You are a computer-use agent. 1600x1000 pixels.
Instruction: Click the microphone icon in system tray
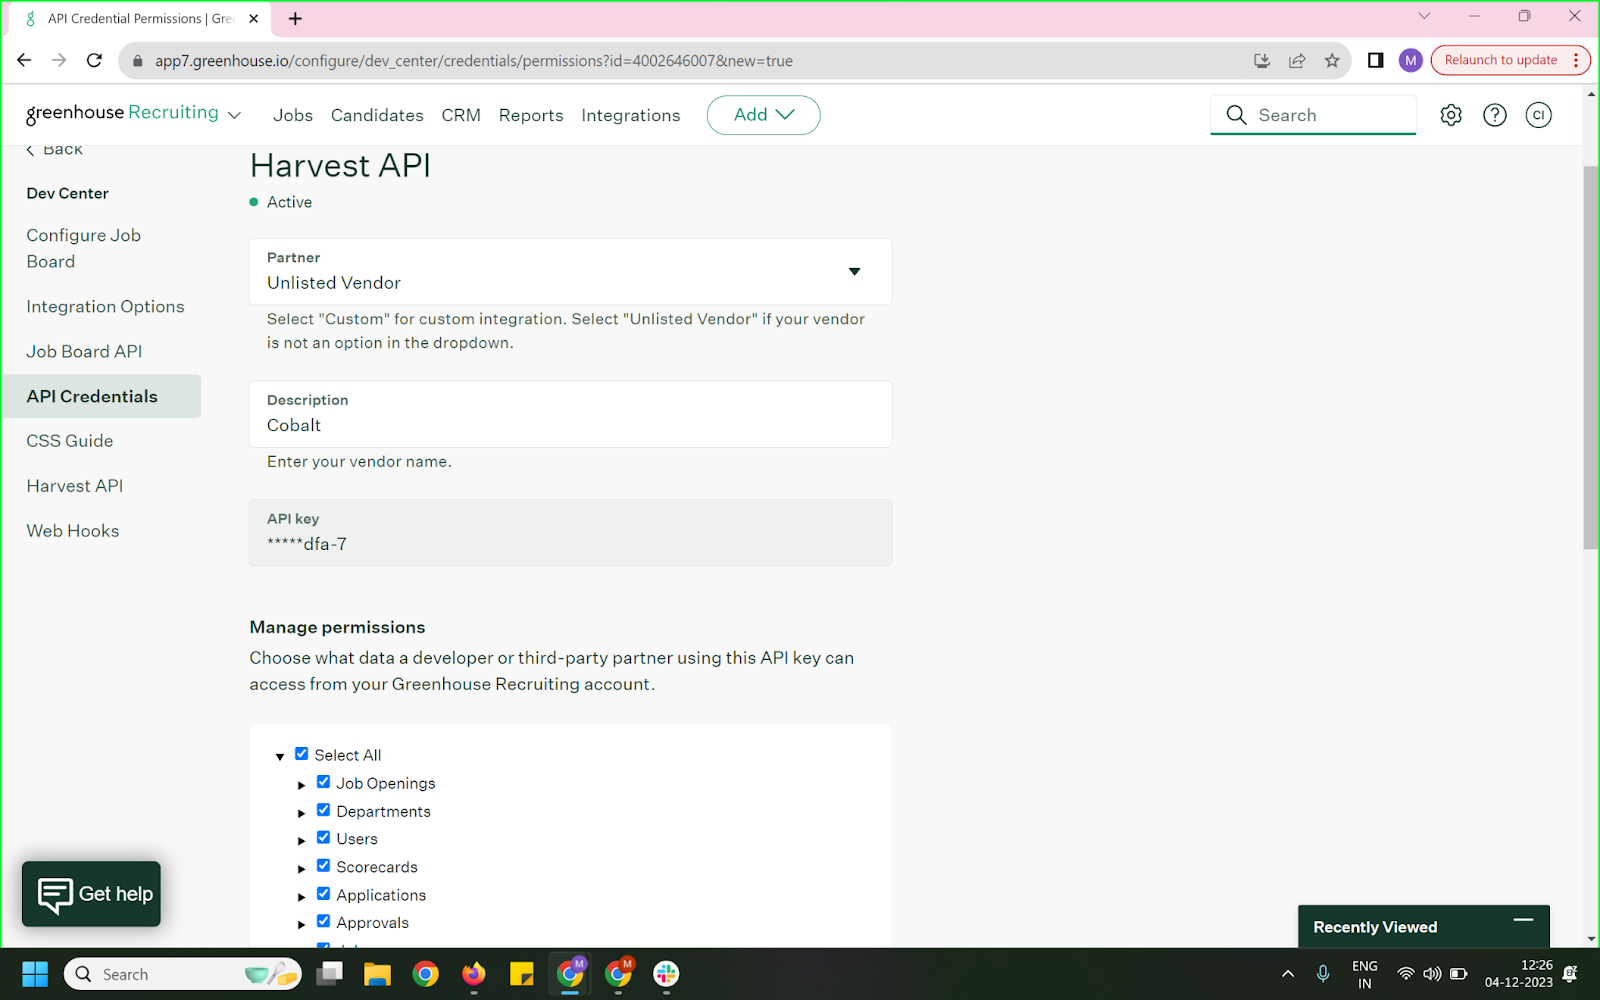pos(1323,973)
